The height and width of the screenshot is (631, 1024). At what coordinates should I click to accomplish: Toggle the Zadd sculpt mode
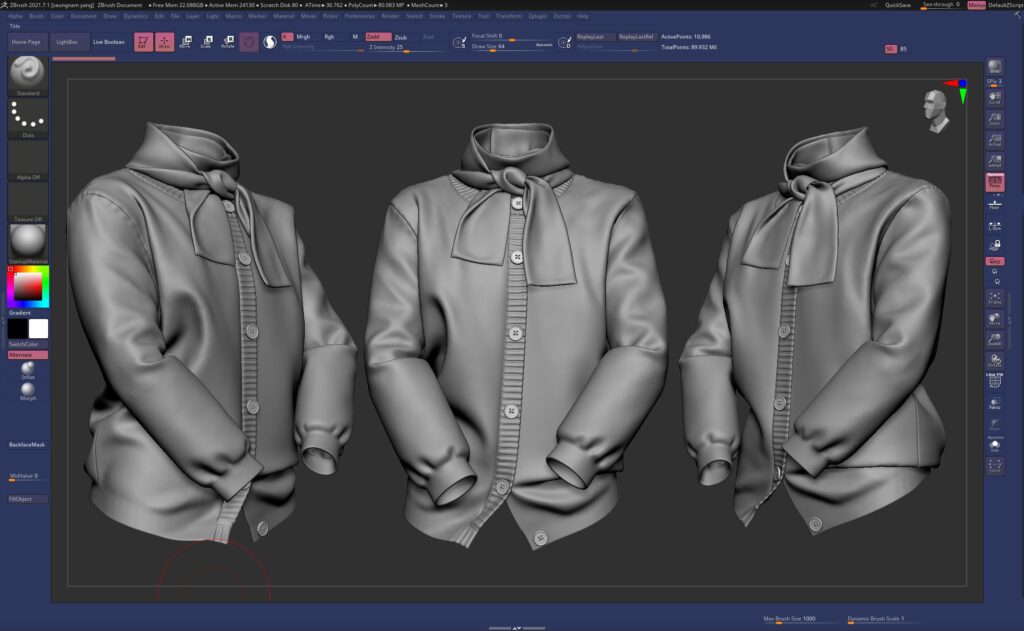(378, 36)
